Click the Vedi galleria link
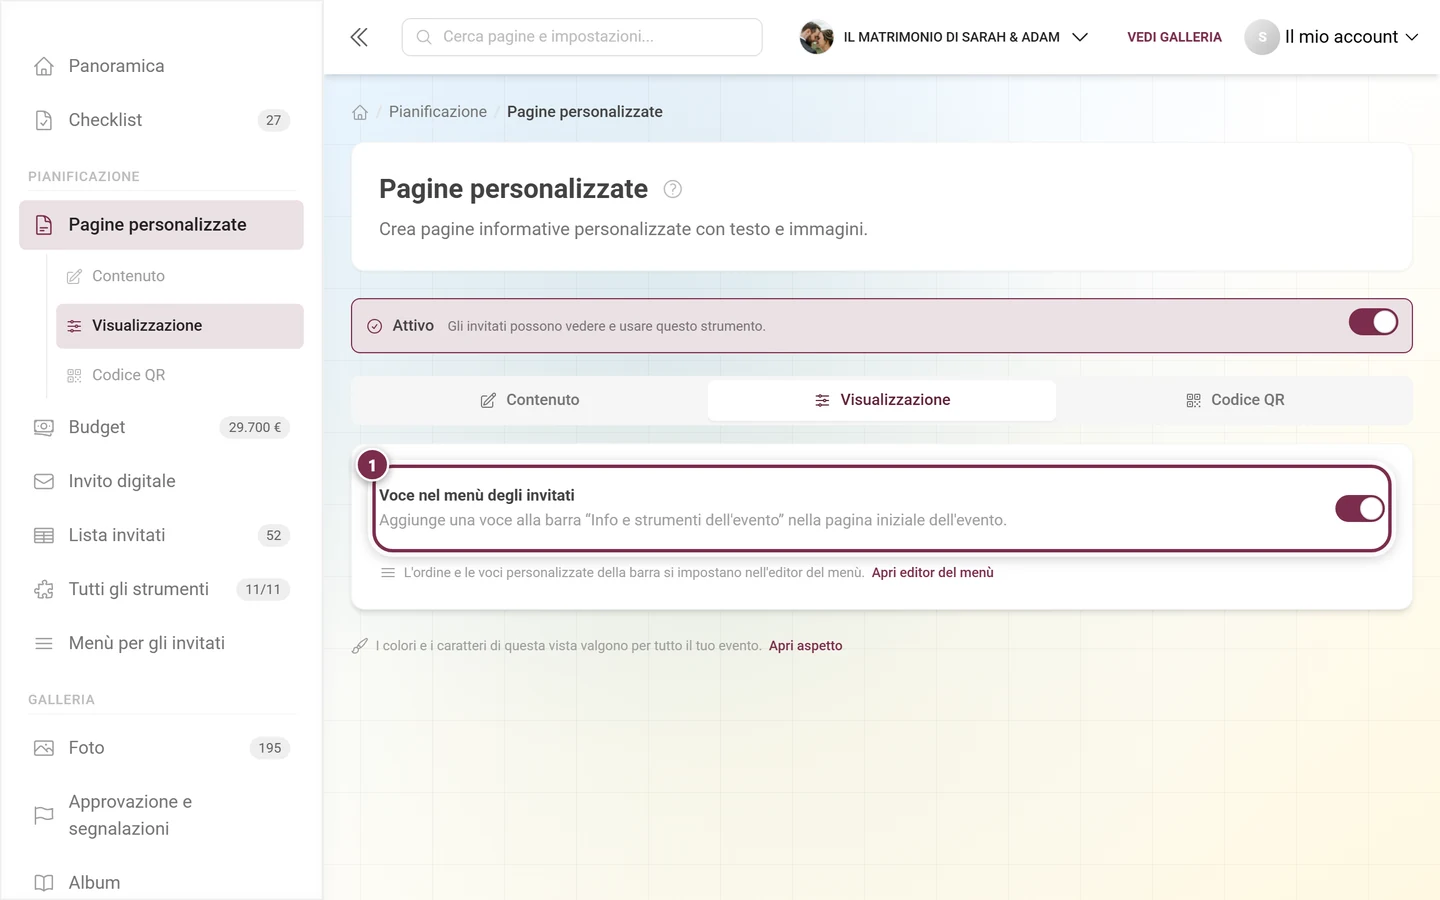1440x900 pixels. pos(1174,37)
